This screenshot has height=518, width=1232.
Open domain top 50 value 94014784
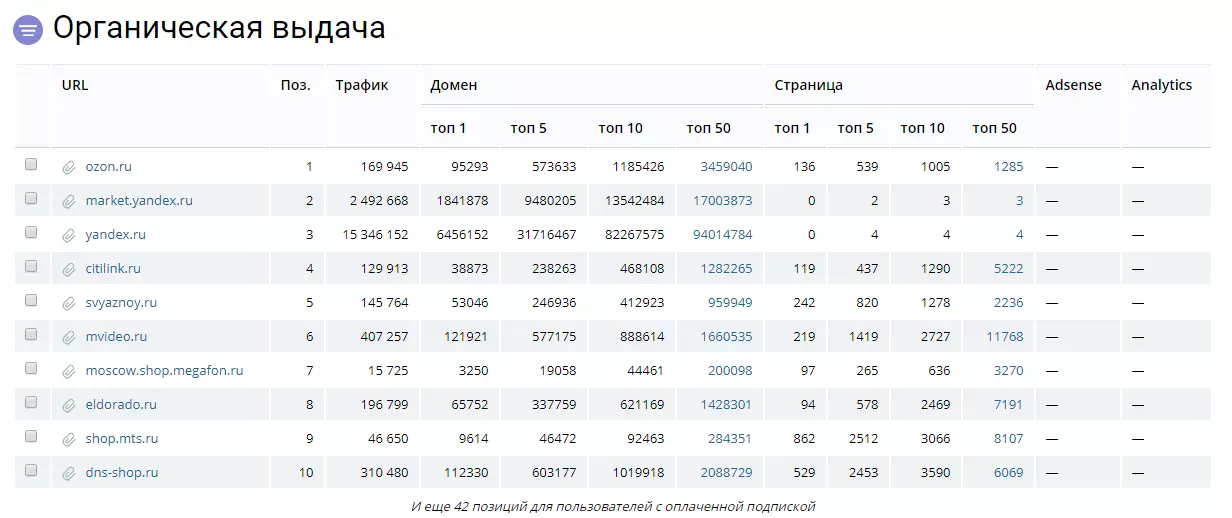(x=722, y=235)
